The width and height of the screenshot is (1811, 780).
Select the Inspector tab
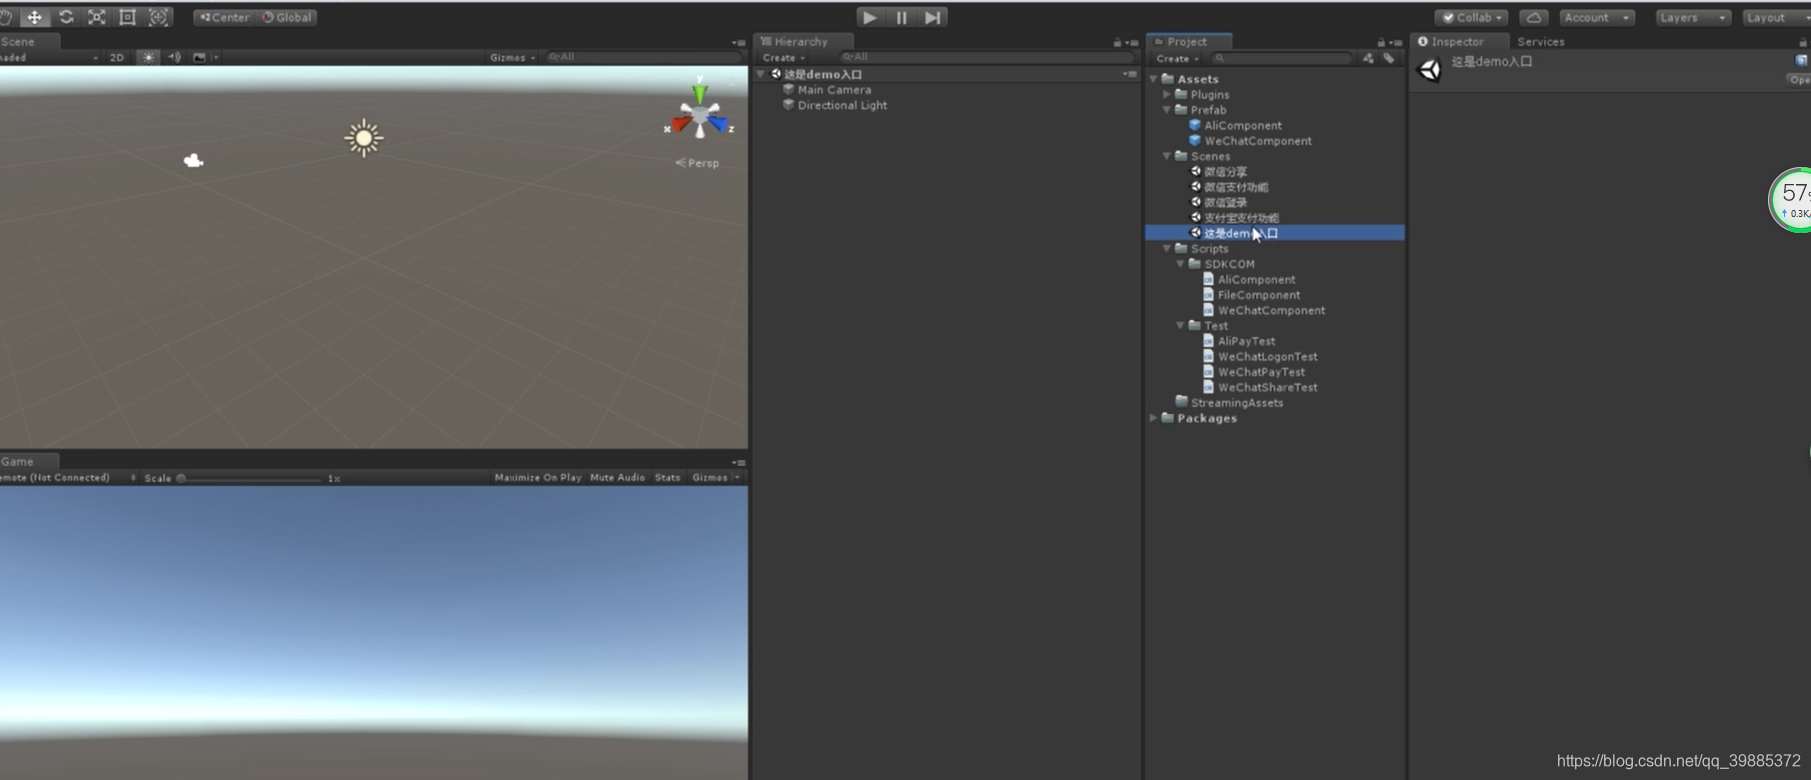tap(1457, 42)
